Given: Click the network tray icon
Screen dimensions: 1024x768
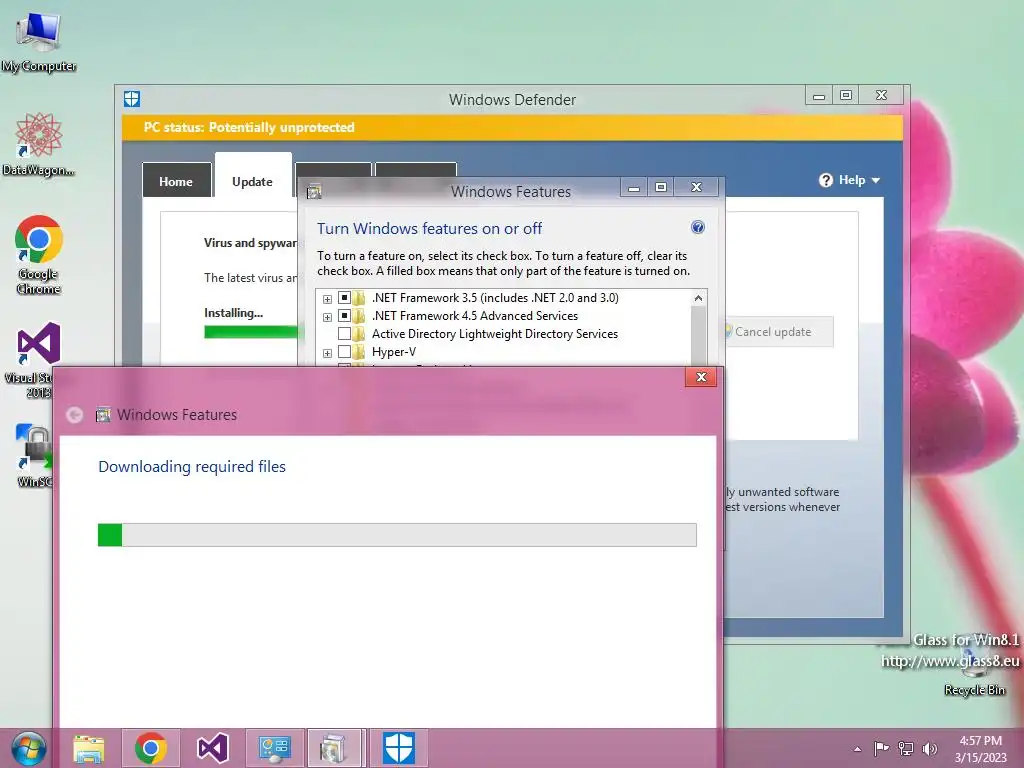Looking at the screenshot, I should [906, 748].
